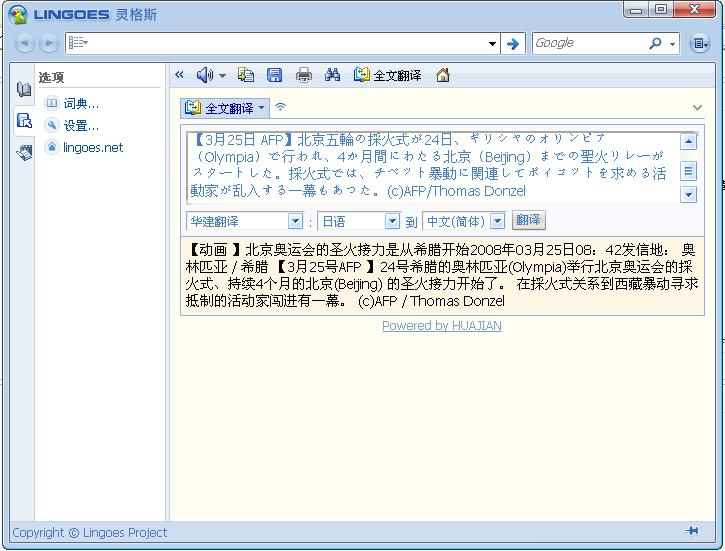
Task: Close the Lingoes window
Action: tap(694, 9)
